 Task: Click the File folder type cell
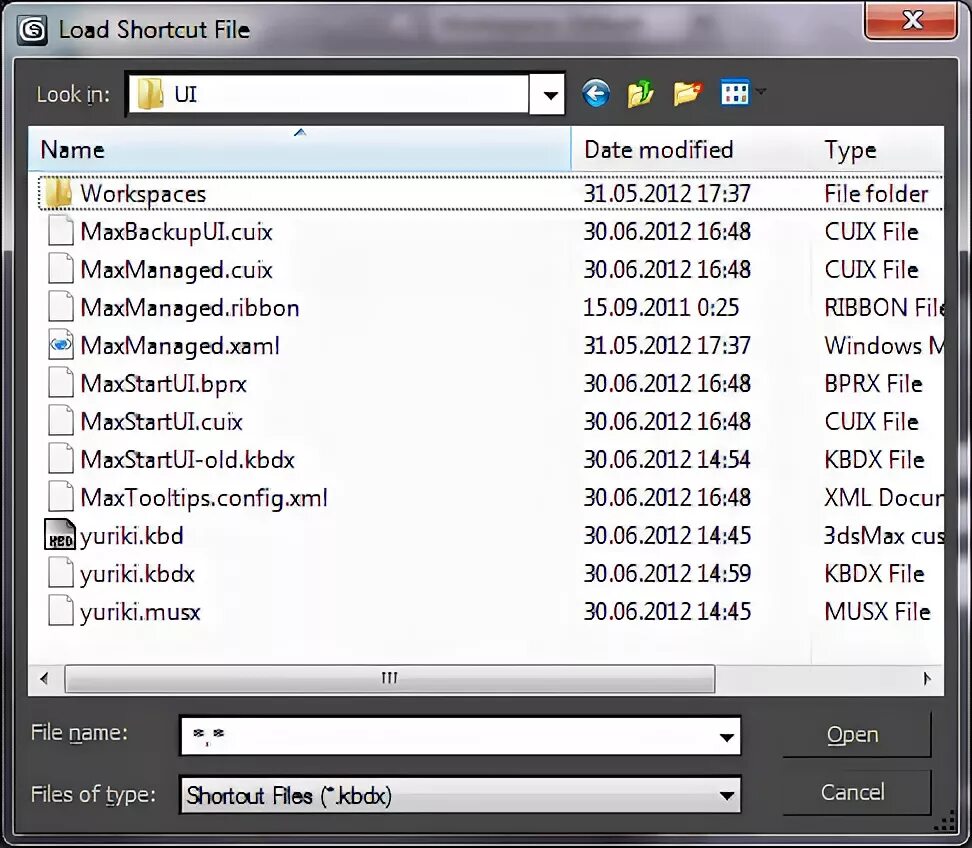click(x=876, y=193)
